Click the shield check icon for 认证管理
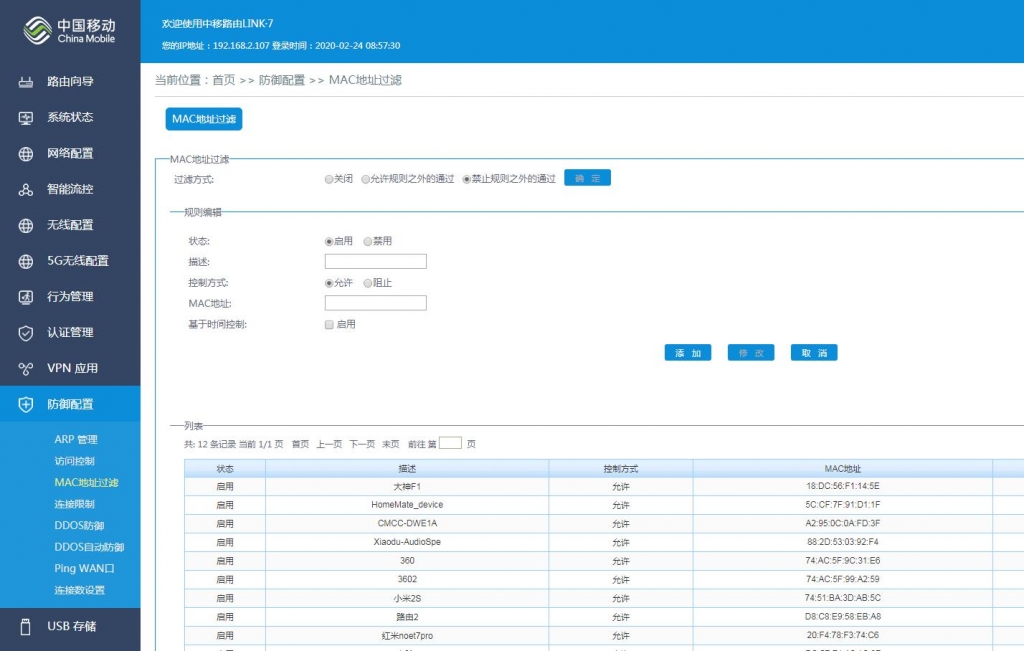 (25, 333)
